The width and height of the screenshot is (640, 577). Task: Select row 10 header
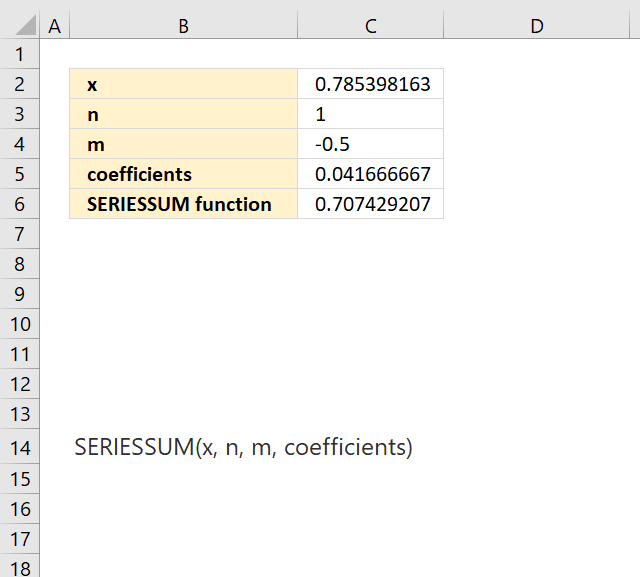[x=20, y=324]
